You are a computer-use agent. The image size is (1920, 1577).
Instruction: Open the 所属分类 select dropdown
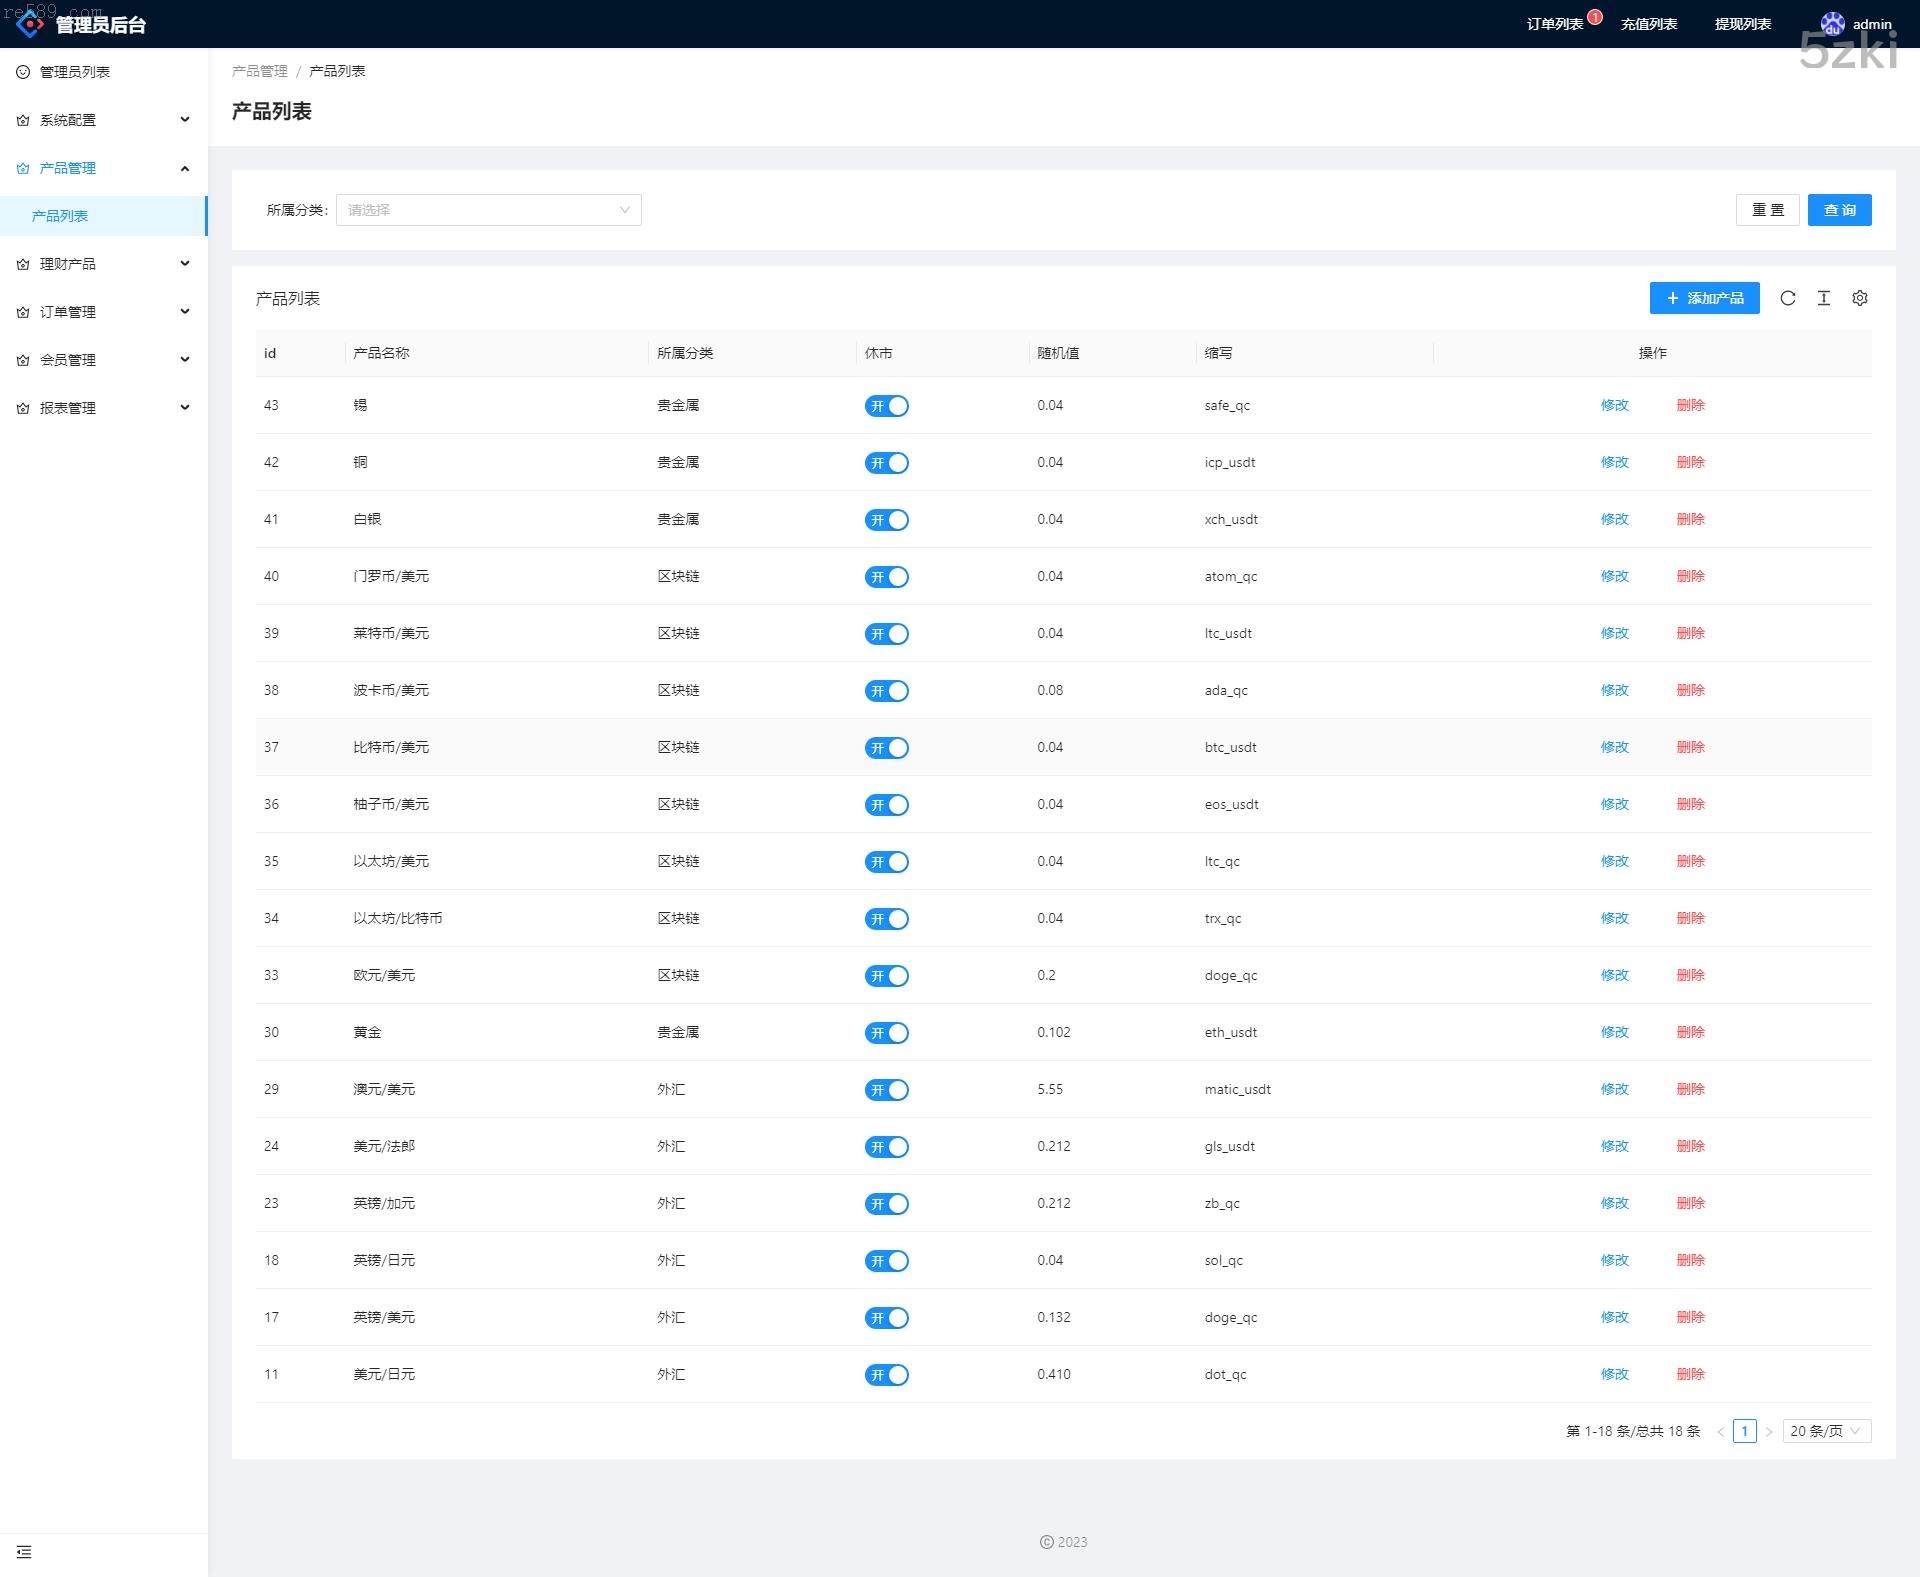coord(488,210)
